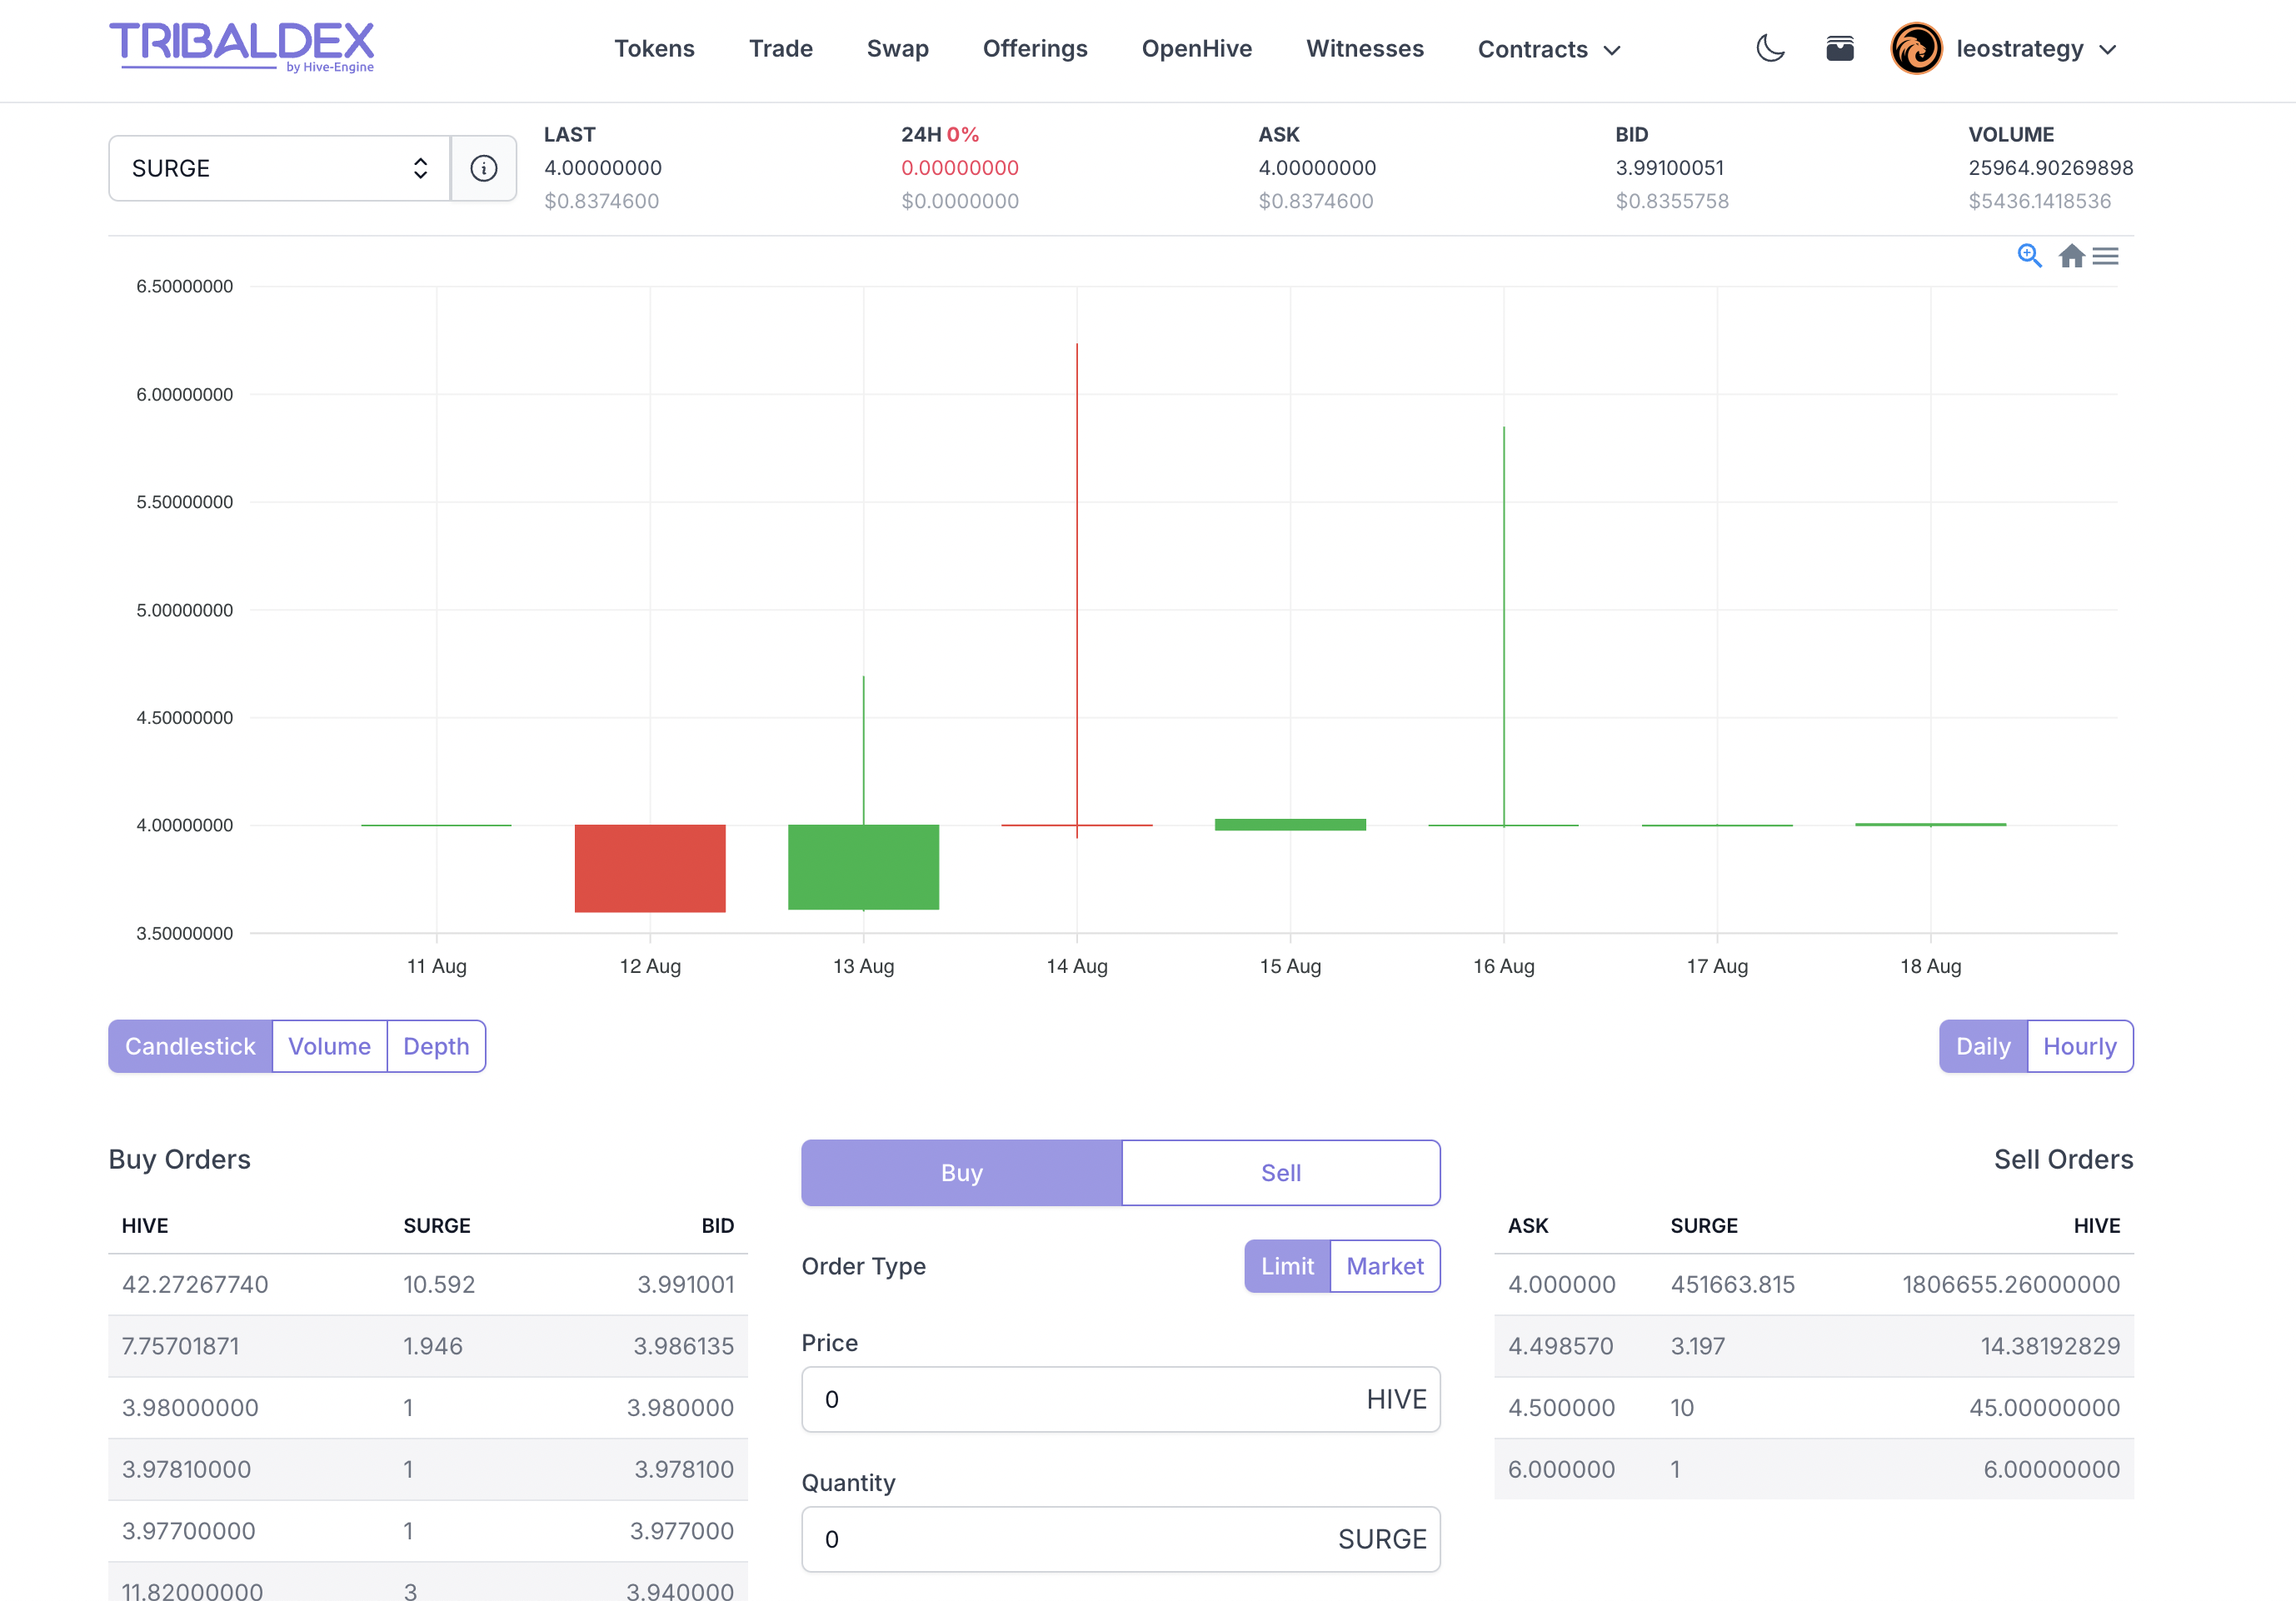Click the 42.27267740 HIVE buy amount

click(x=195, y=1284)
